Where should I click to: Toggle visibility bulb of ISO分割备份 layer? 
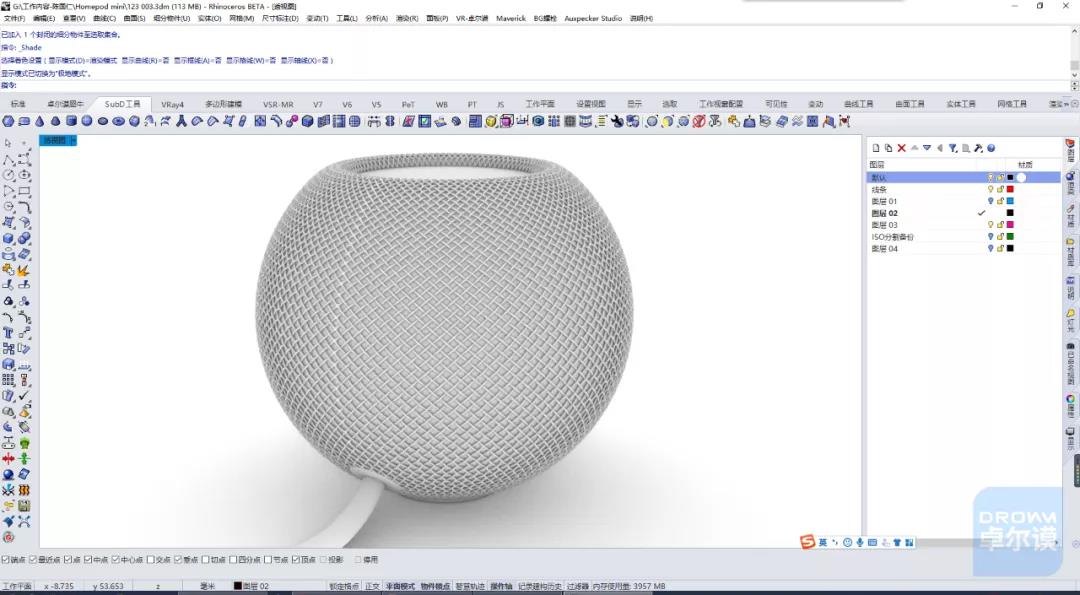[990, 236]
